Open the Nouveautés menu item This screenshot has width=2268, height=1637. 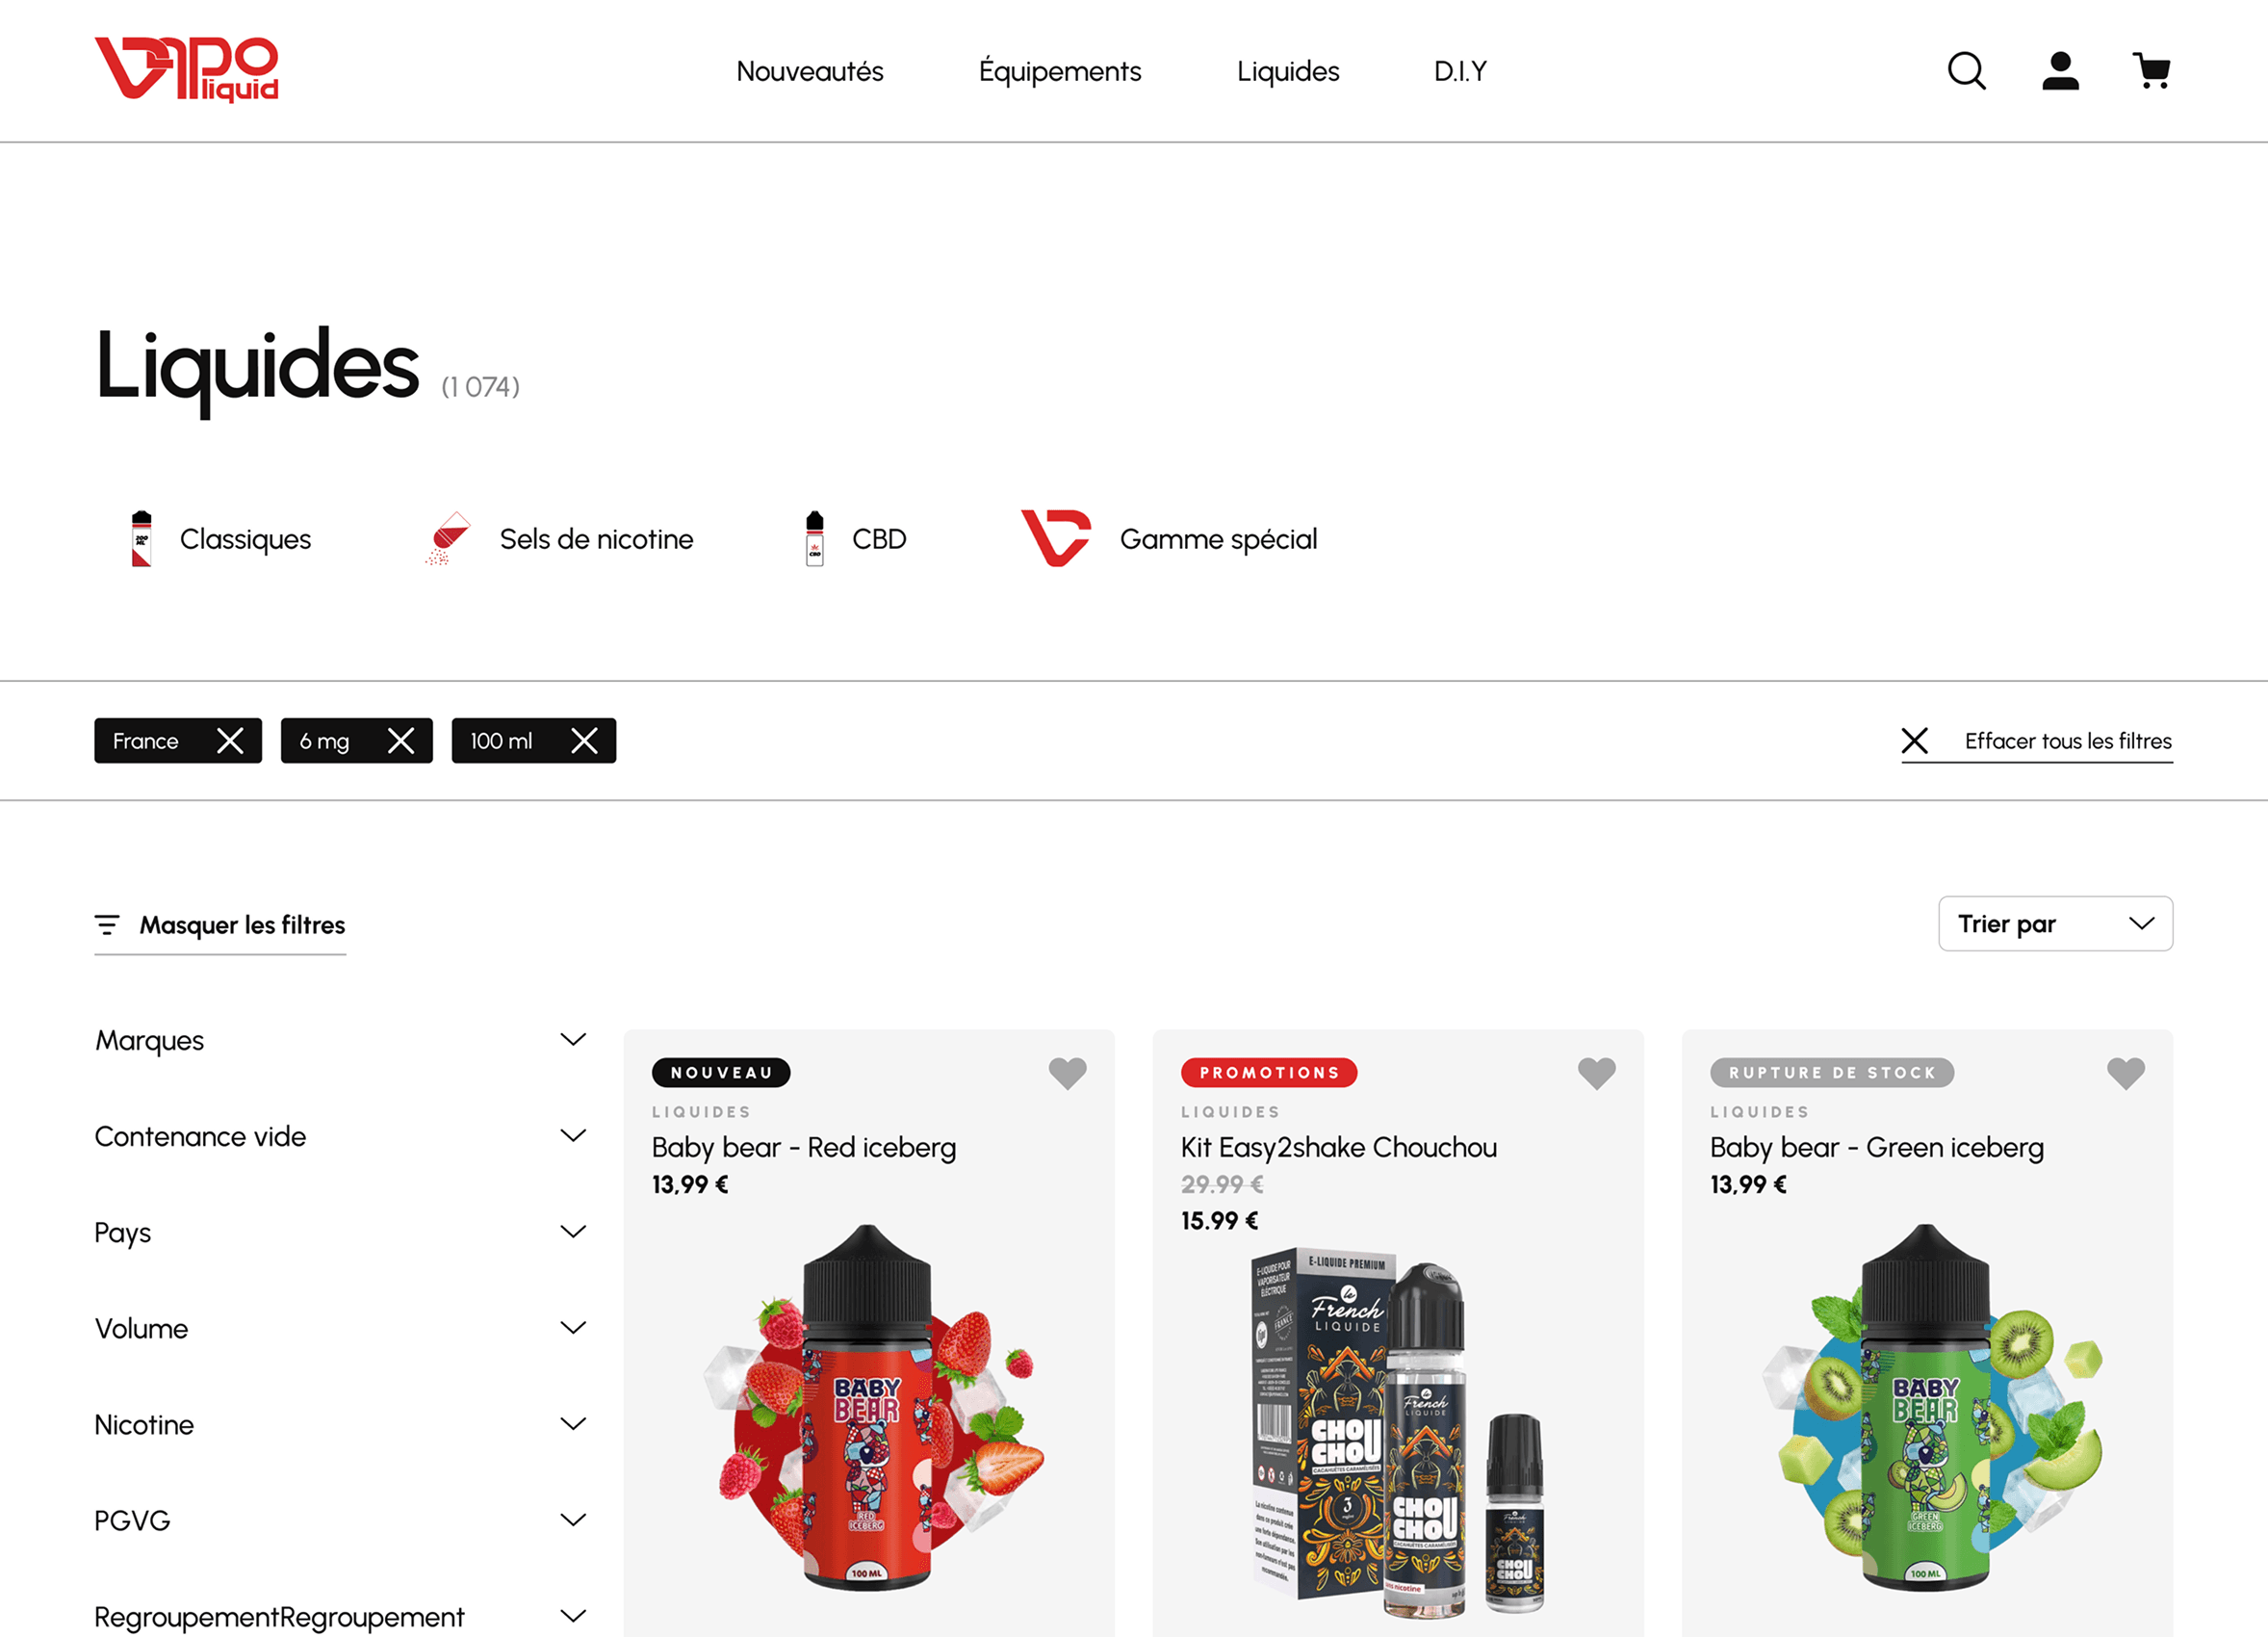809,71
